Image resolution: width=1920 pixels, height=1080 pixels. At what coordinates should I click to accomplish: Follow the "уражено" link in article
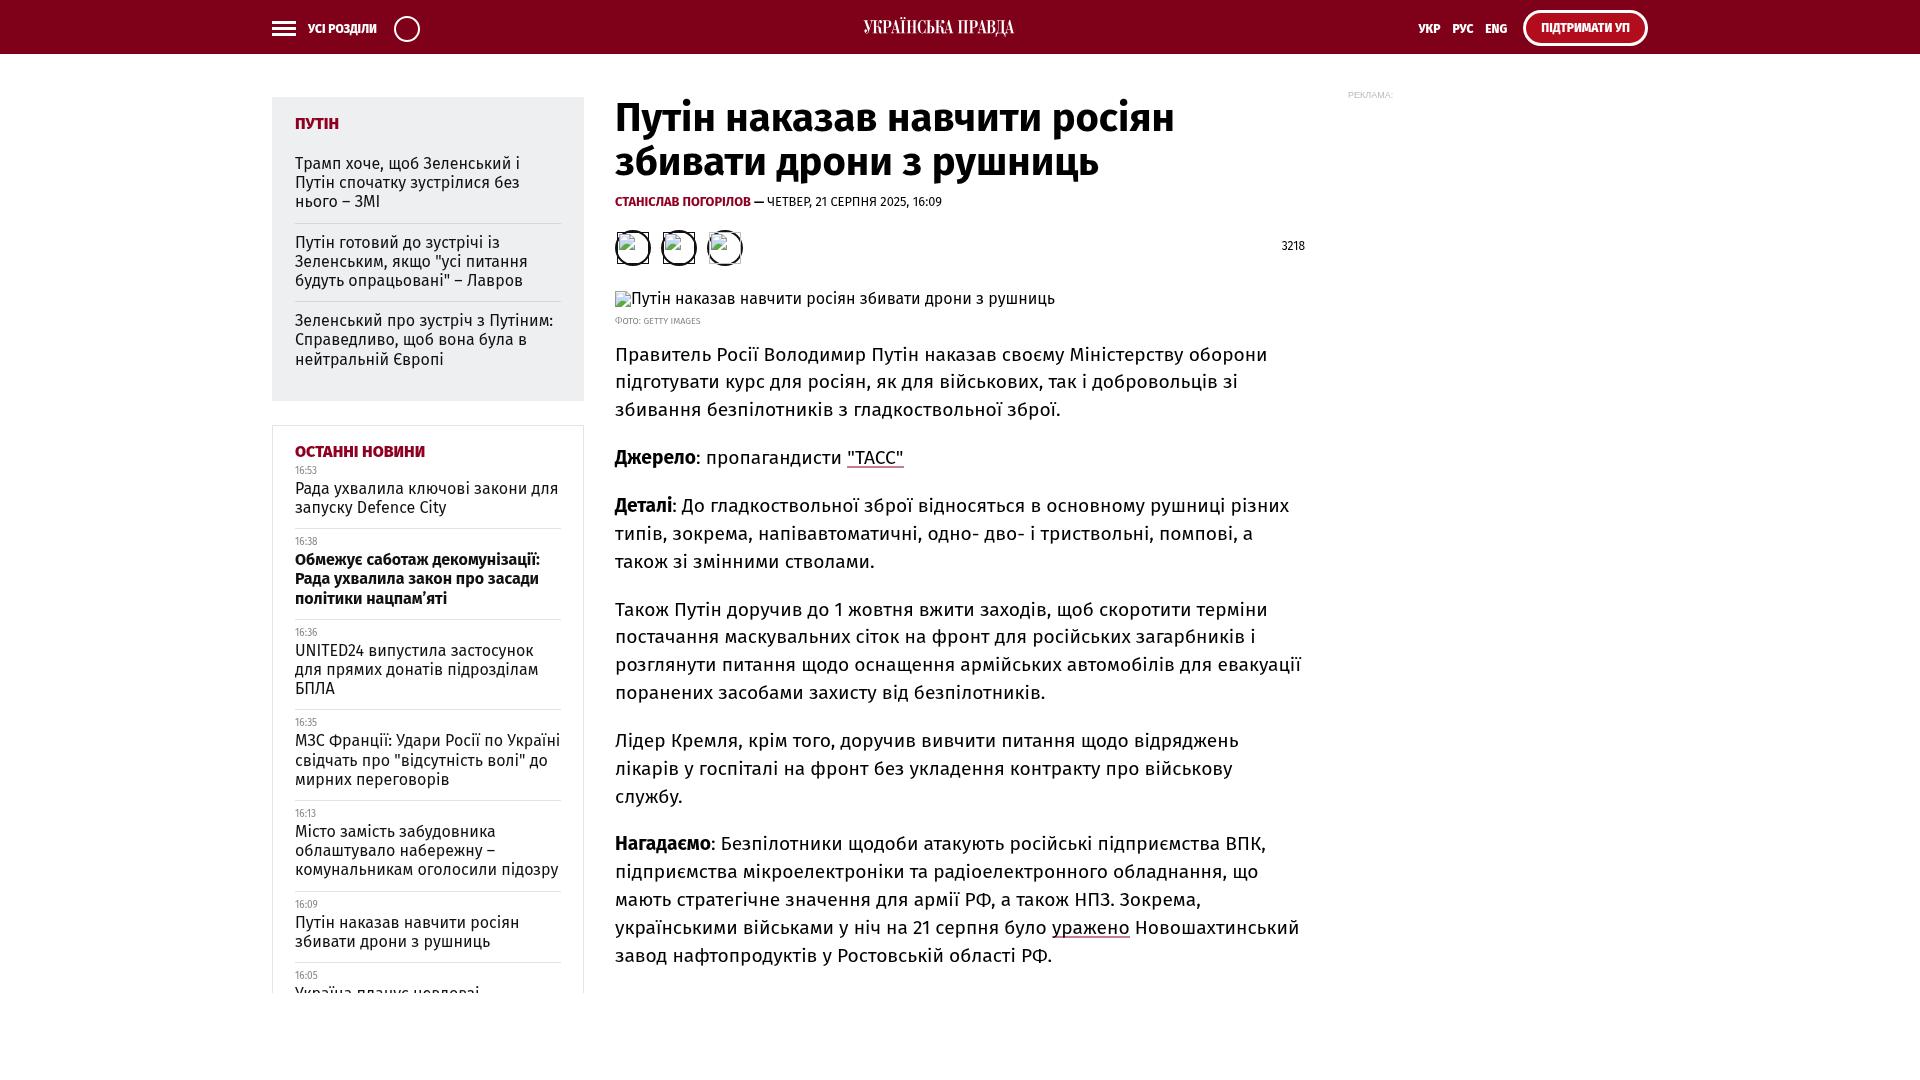[x=1090, y=928]
